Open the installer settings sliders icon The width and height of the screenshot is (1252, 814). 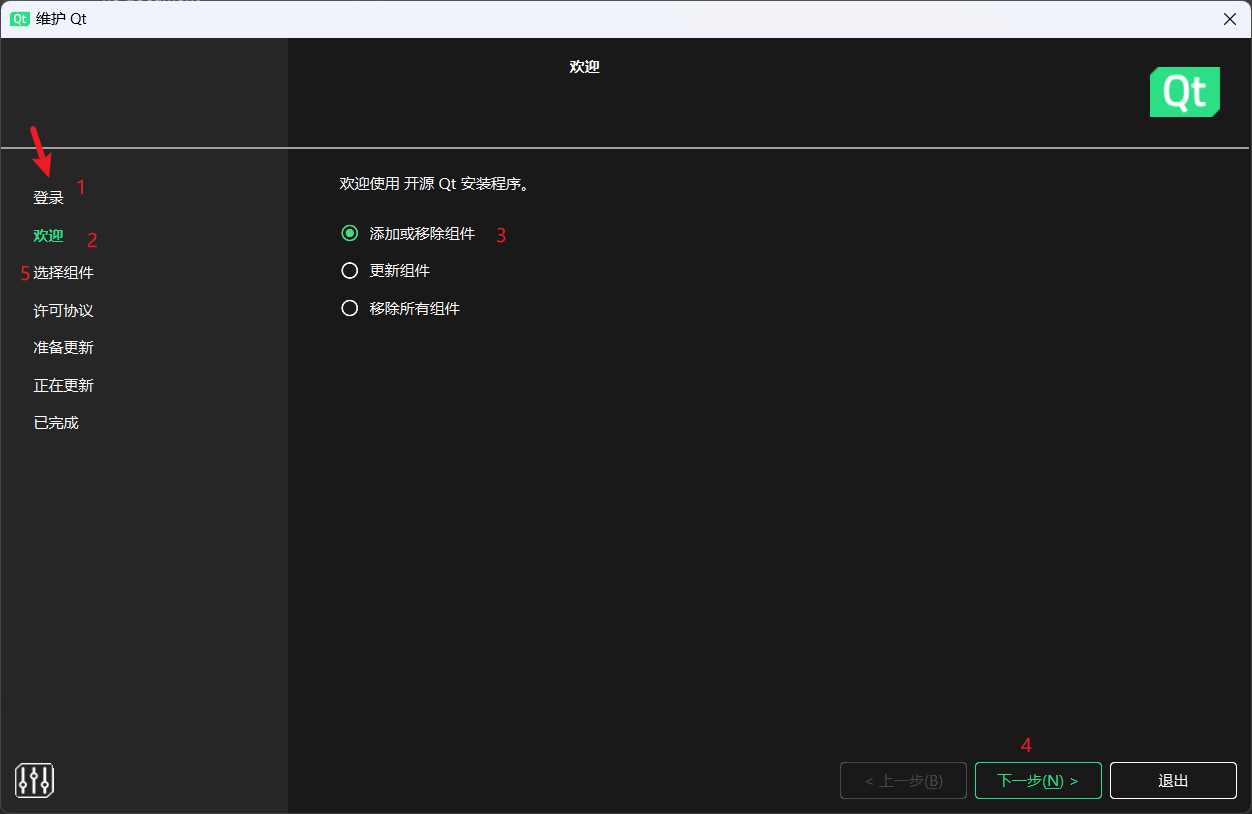(34, 780)
